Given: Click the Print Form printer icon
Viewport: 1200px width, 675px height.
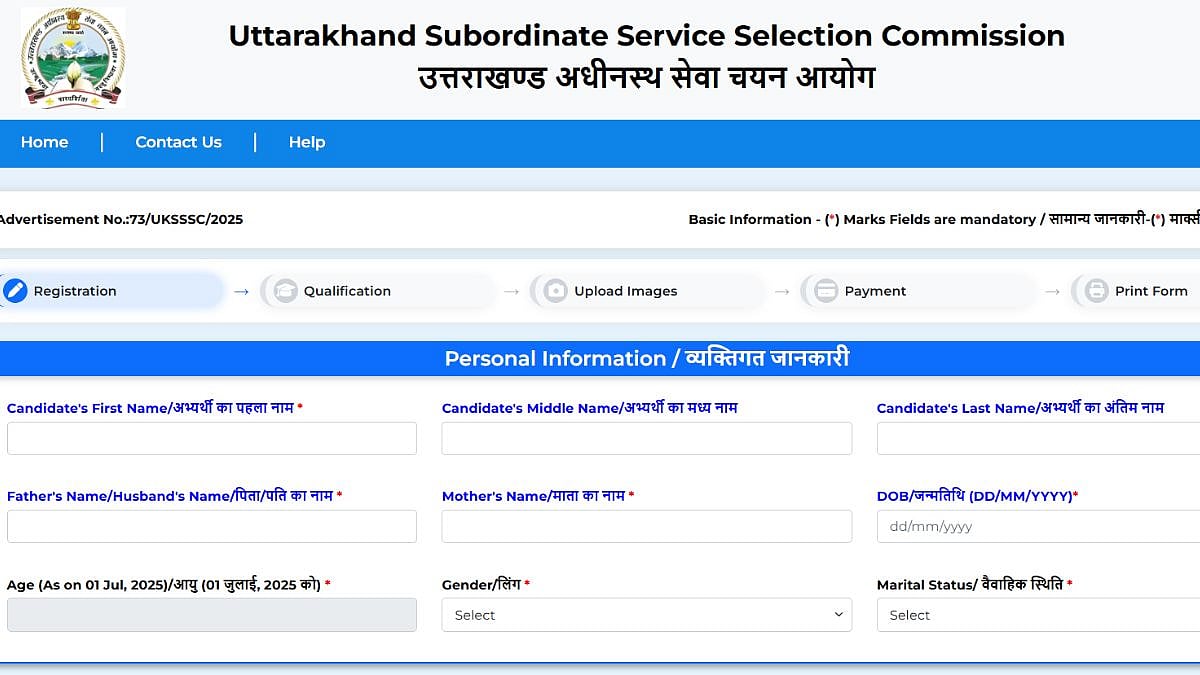Looking at the screenshot, I should click(x=1097, y=291).
